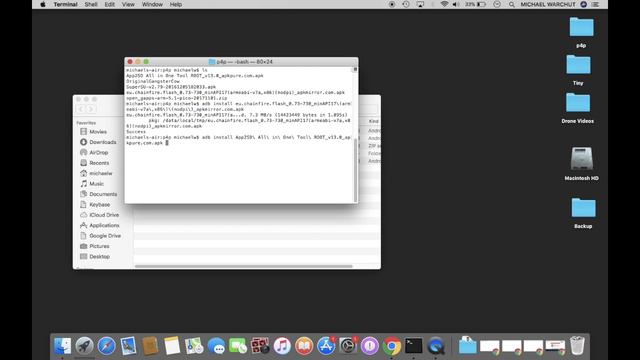Click the Terminal command prompt cursor line
640x360 pixels.
point(167,143)
